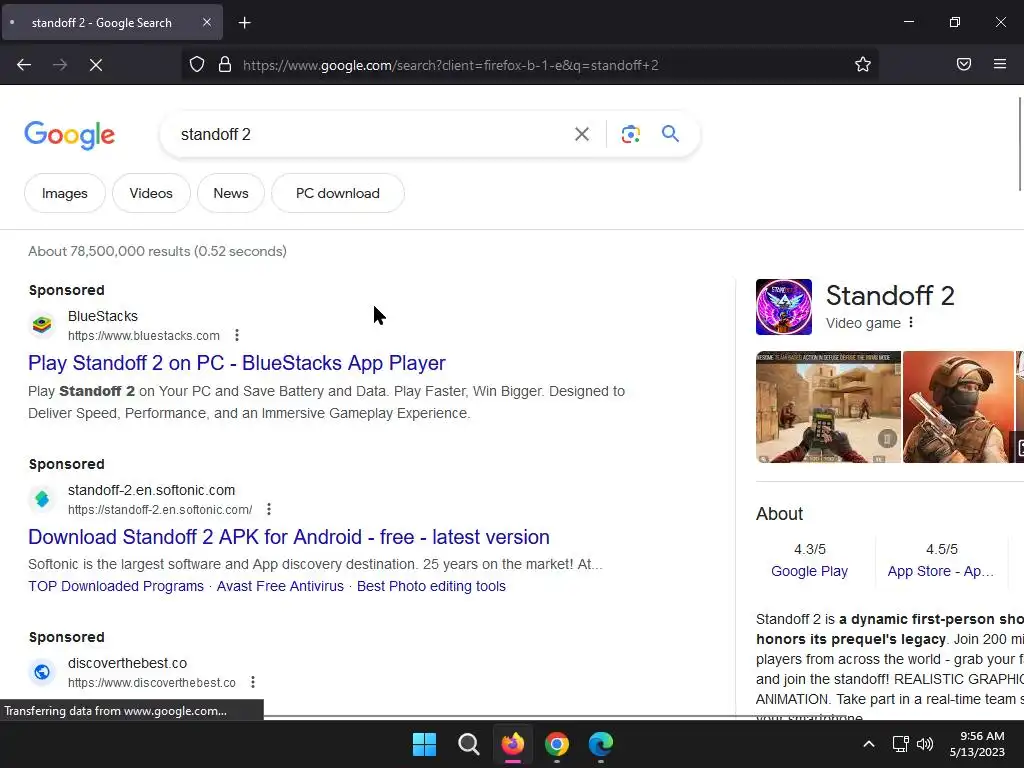Screen dimensions: 1024x768
Task: Open more options next to Video game
Action: click(x=910, y=323)
